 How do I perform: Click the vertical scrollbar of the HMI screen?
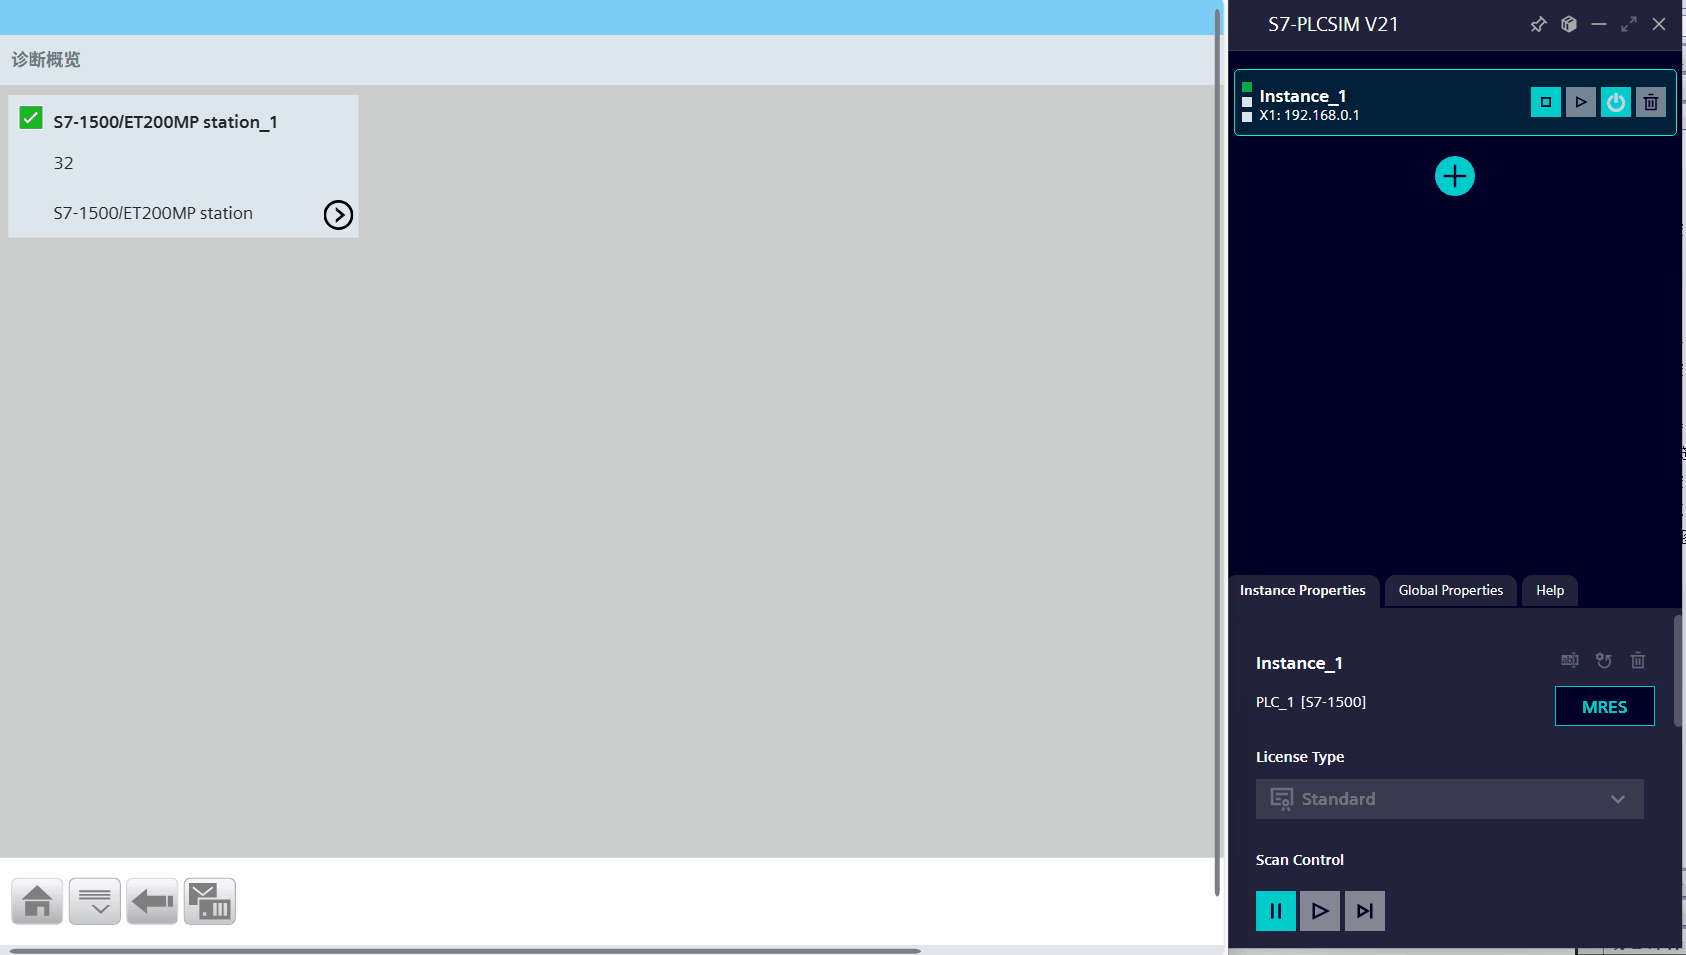click(x=1217, y=452)
